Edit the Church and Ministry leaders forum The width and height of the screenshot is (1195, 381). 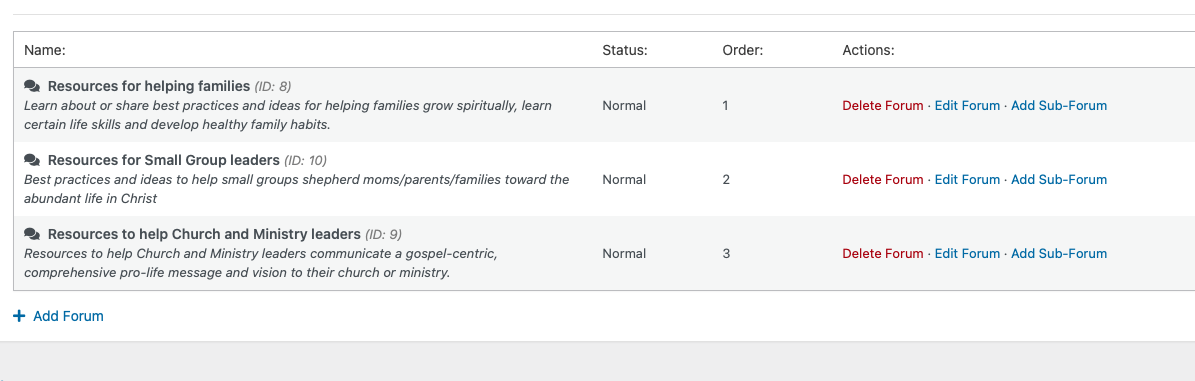967,254
